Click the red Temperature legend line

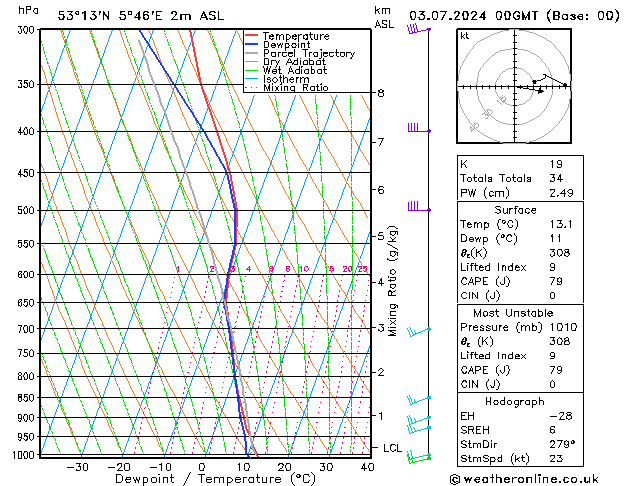[252, 36]
